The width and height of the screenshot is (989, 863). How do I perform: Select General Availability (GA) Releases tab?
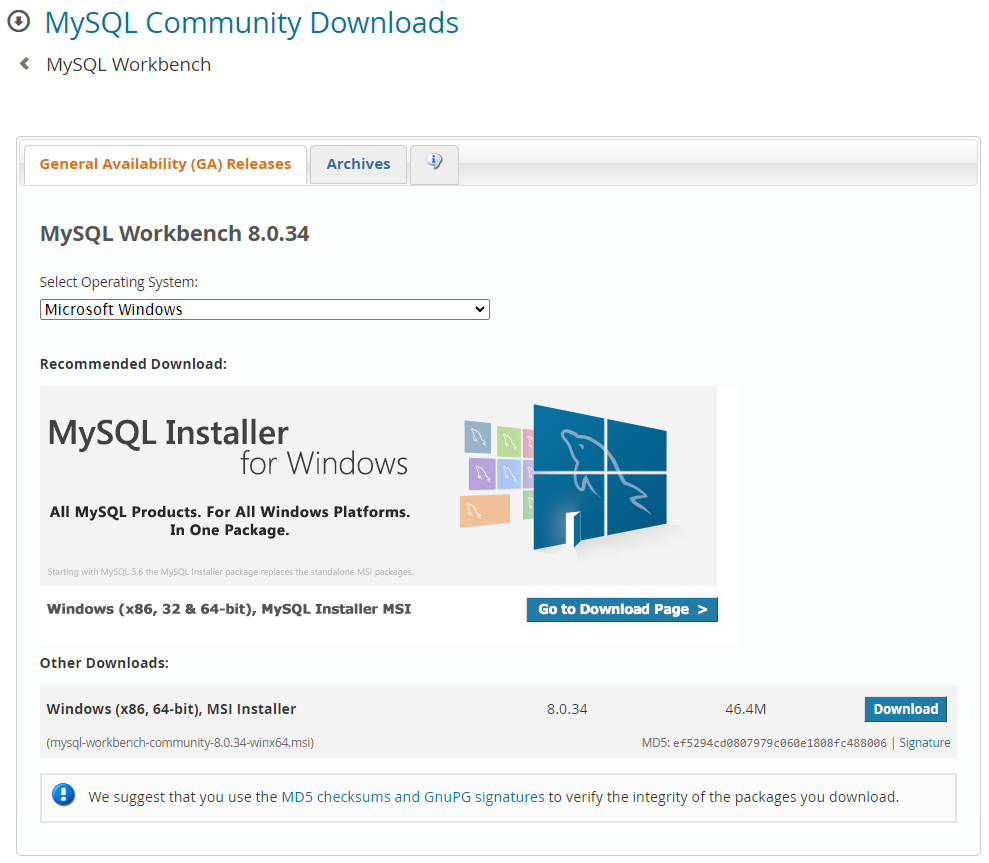tap(165, 164)
